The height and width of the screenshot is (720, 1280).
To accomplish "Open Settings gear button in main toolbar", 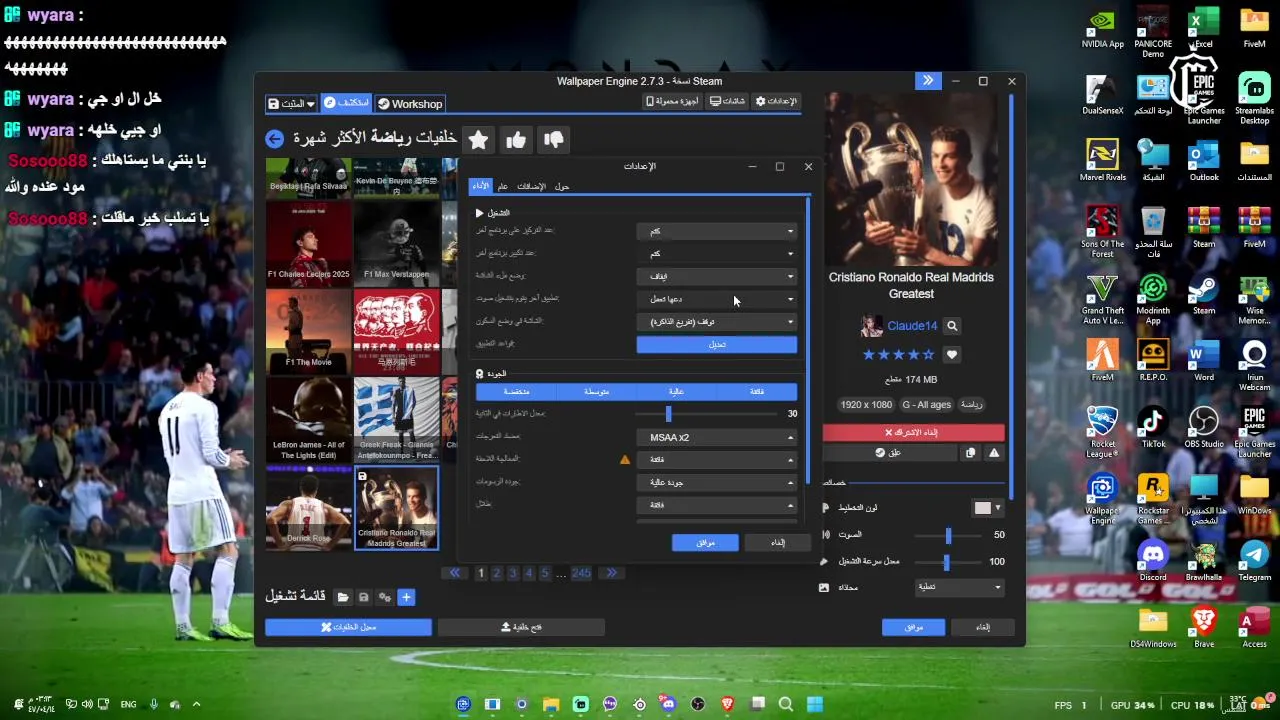I will click(x=776, y=102).
